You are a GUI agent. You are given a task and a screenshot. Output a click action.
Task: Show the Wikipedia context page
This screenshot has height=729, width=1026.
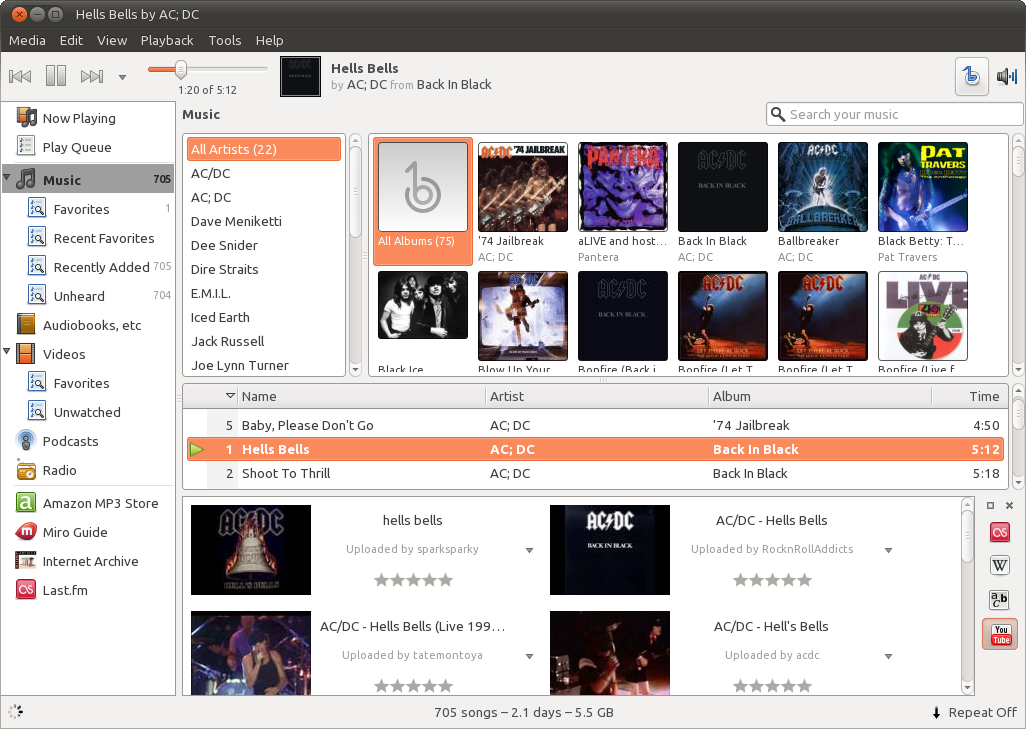pyautogui.click(x=1000, y=565)
